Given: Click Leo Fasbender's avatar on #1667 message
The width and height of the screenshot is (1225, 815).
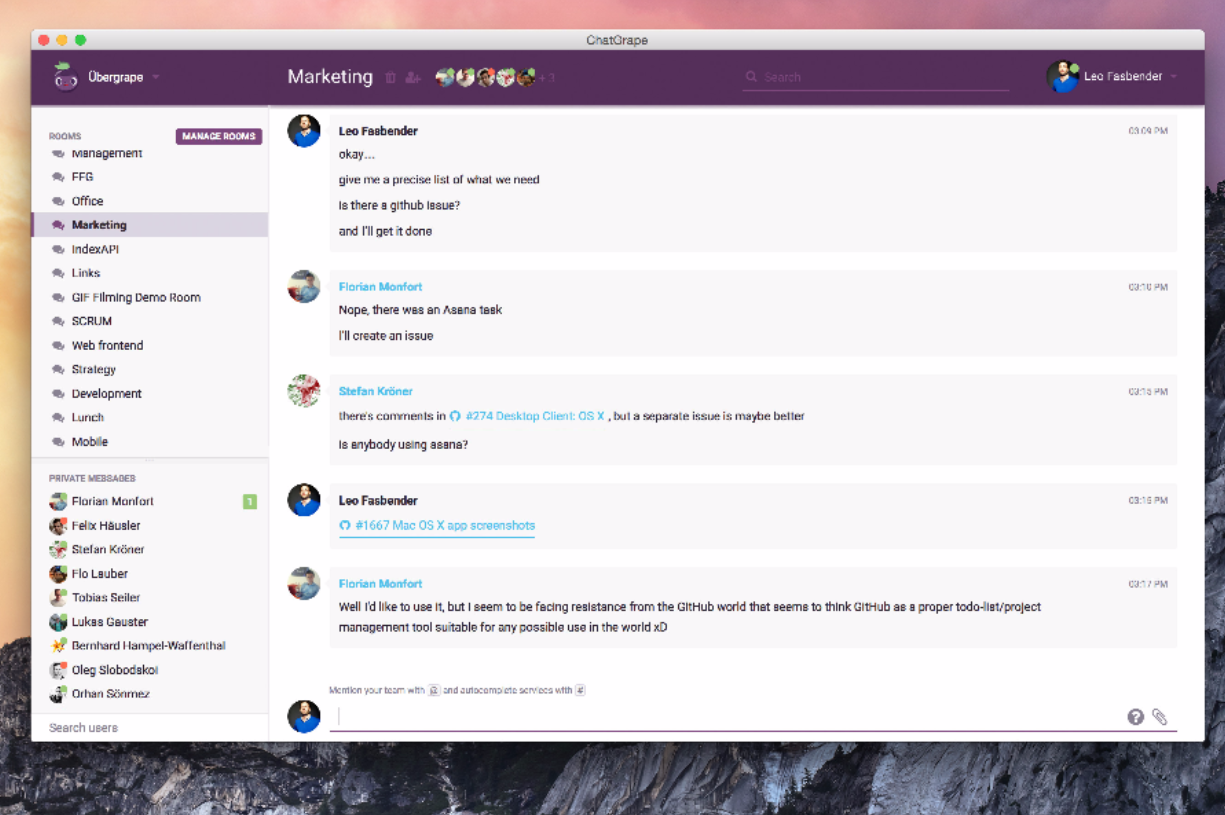Looking at the screenshot, I should tap(304, 500).
